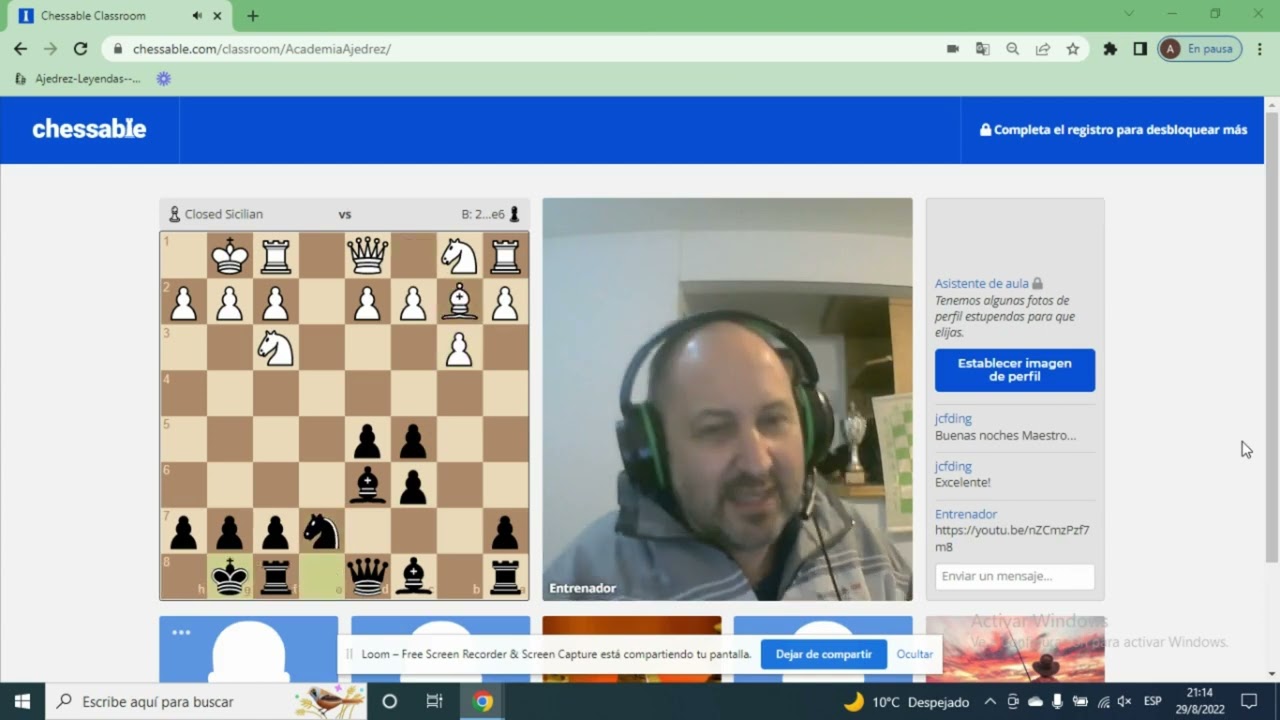Toggle the browser side panel
Viewport: 1280px width, 720px height.
point(1139,48)
